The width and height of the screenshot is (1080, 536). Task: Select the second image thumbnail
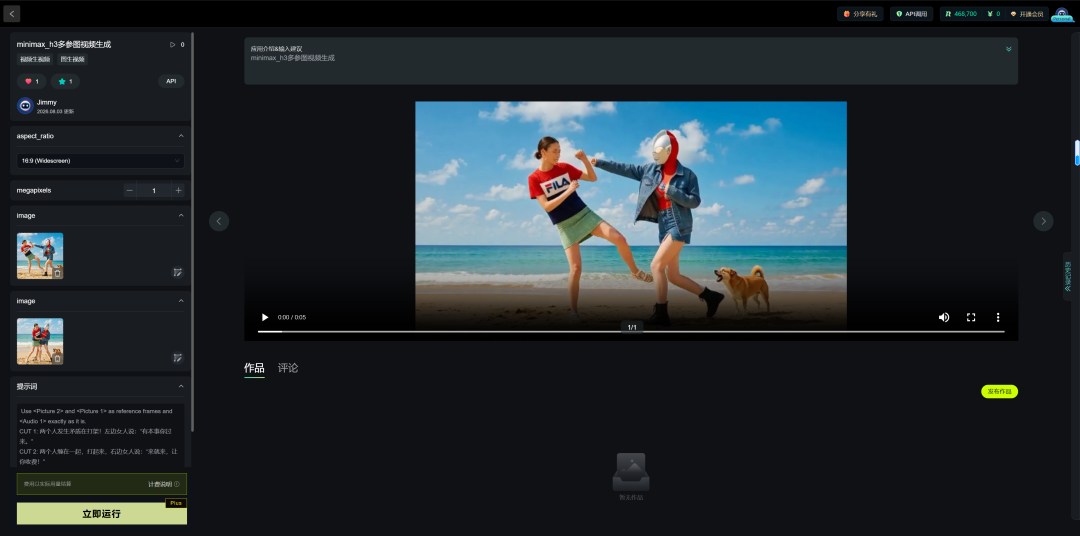tap(40, 341)
